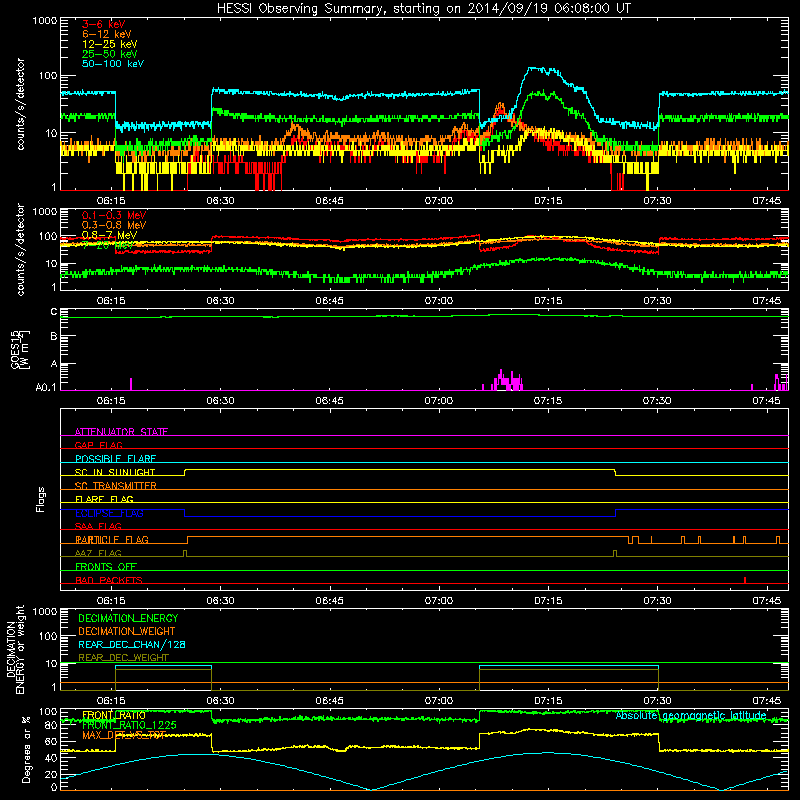Click the 07:30 time tick under the decimation panel

point(657,701)
